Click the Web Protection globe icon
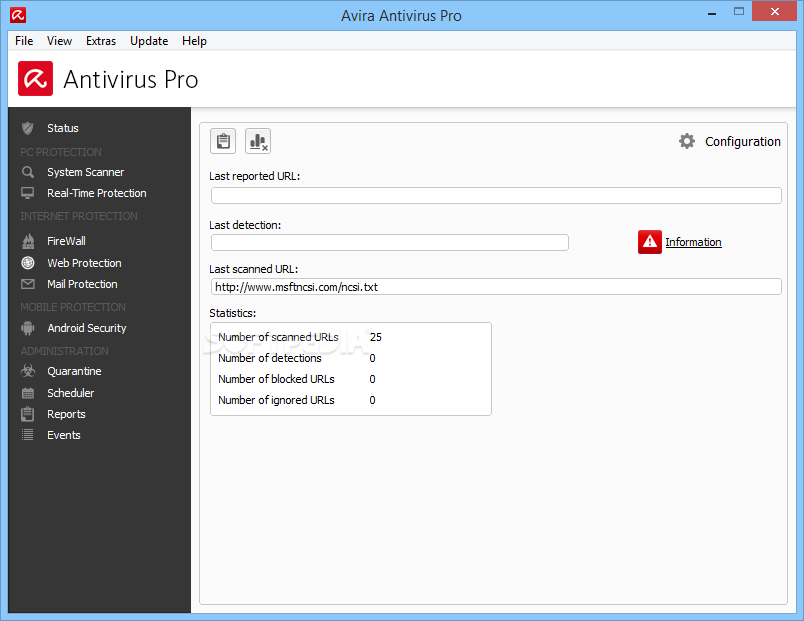 (28, 263)
